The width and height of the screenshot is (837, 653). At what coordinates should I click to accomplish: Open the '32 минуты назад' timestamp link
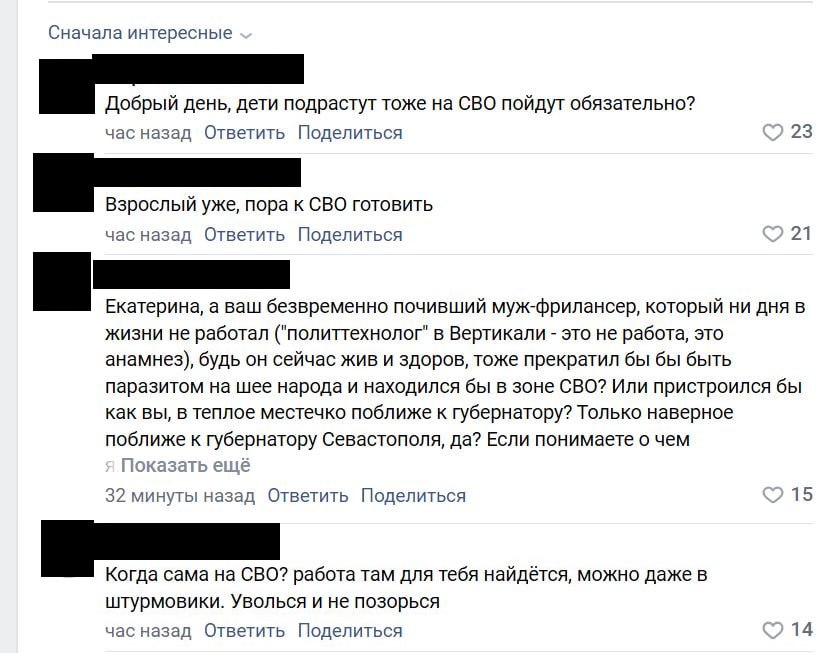pyautogui.click(x=180, y=496)
